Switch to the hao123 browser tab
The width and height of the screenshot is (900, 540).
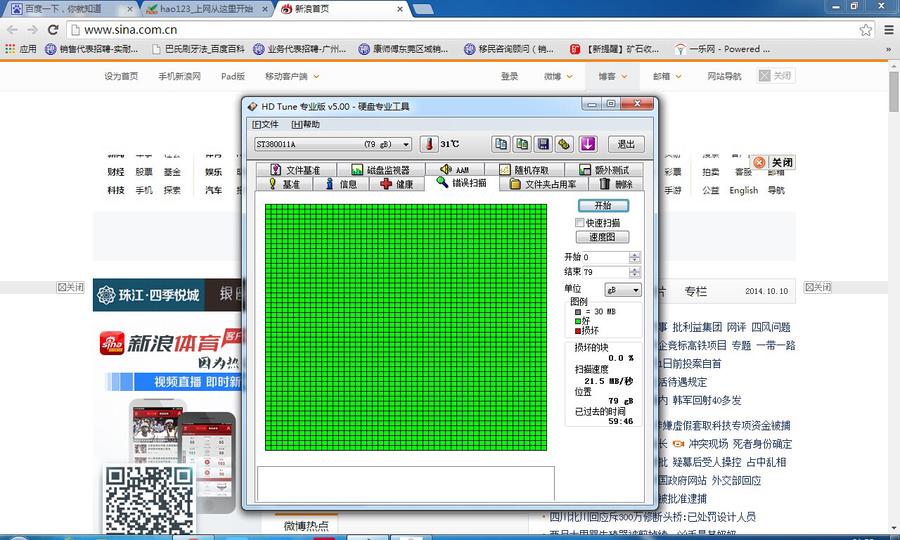(x=207, y=9)
